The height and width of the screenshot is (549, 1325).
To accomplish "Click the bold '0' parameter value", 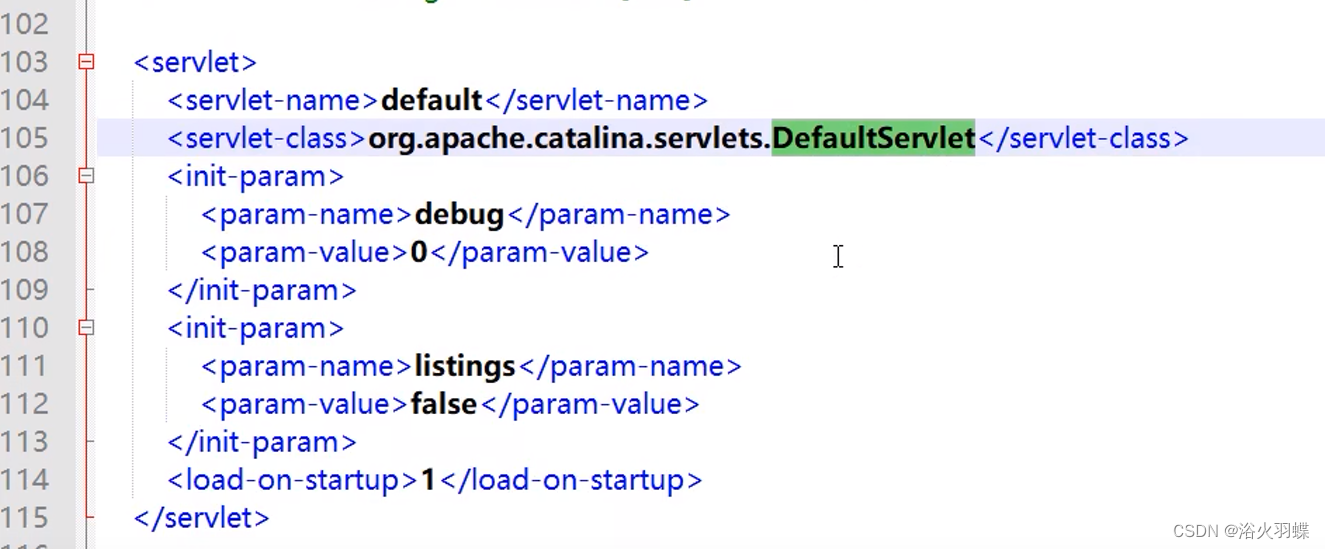I will 419,252.
